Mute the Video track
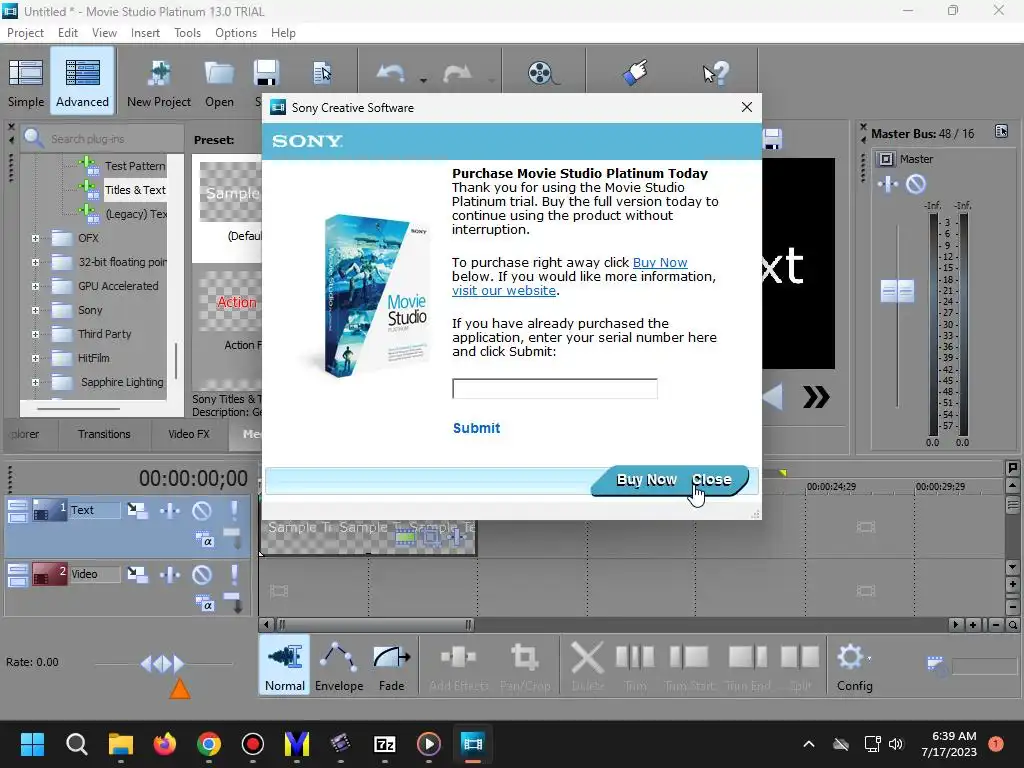 click(202, 574)
